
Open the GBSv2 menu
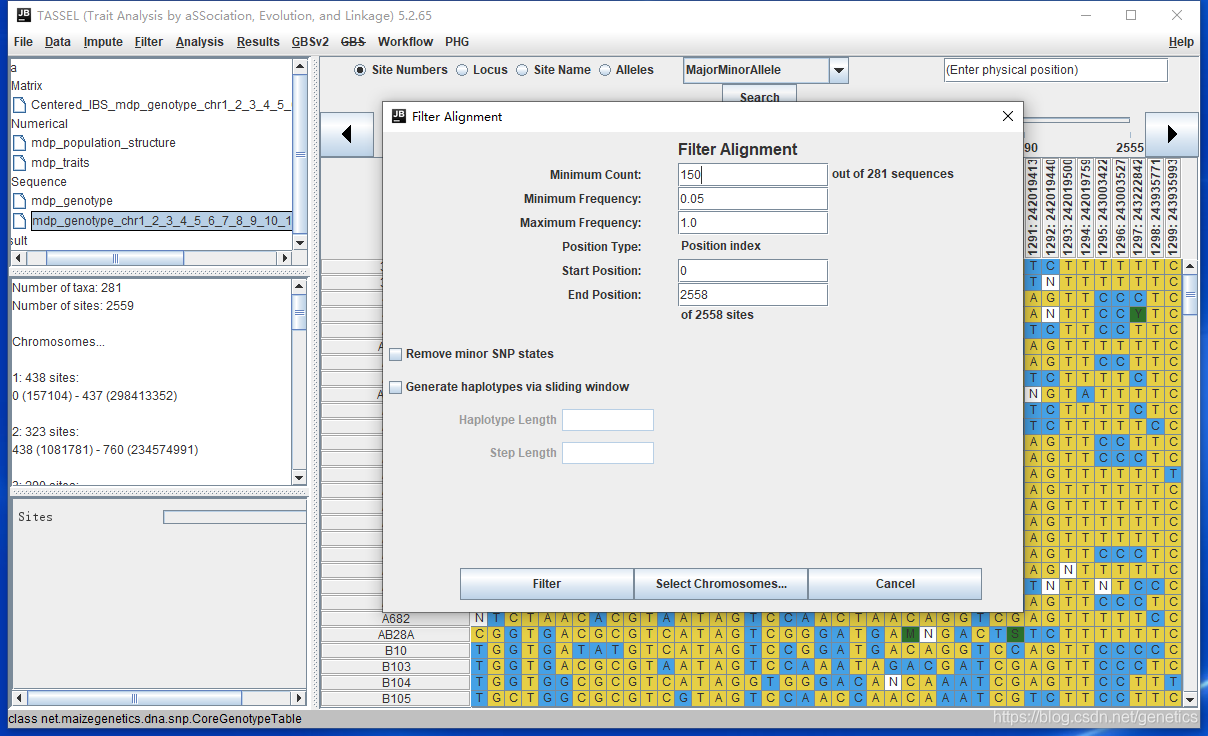[x=310, y=42]
